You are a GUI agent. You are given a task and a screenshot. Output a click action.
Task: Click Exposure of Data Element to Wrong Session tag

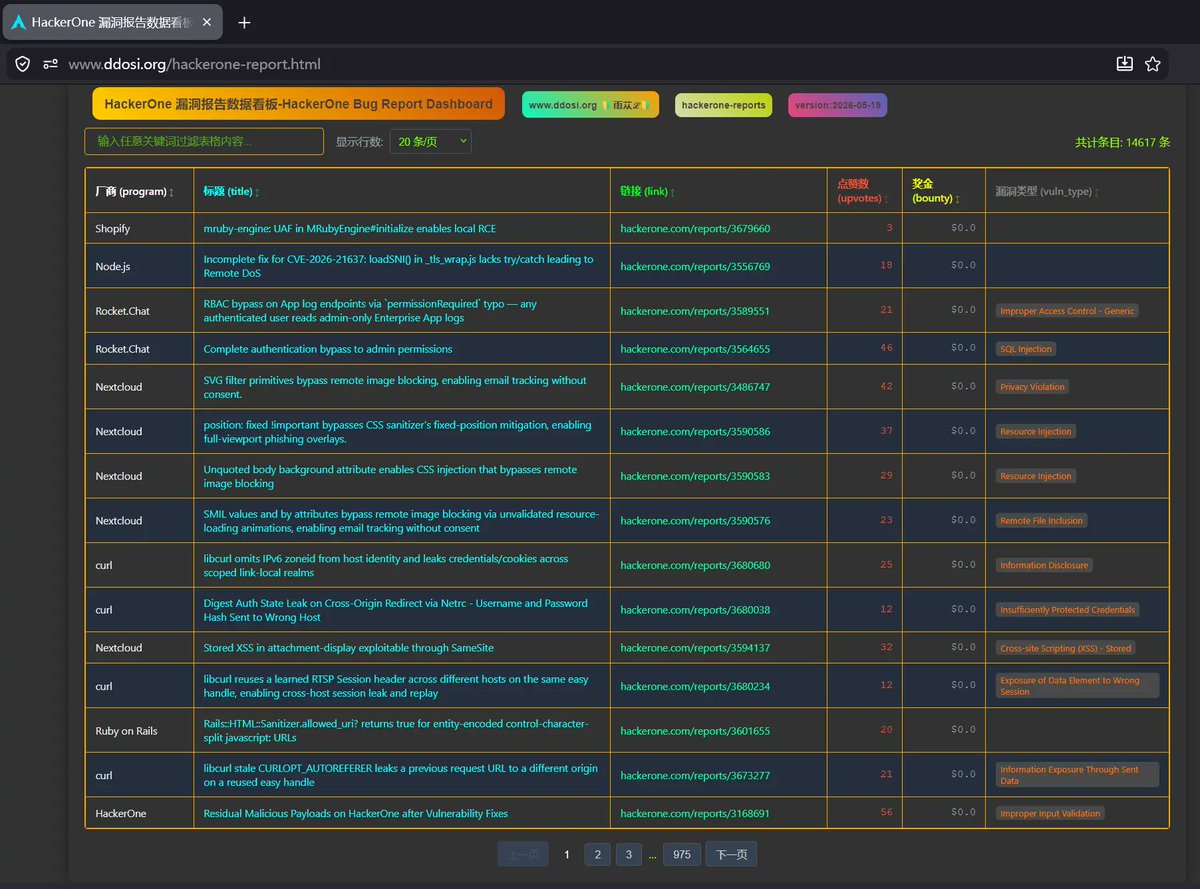(1077, 686)
